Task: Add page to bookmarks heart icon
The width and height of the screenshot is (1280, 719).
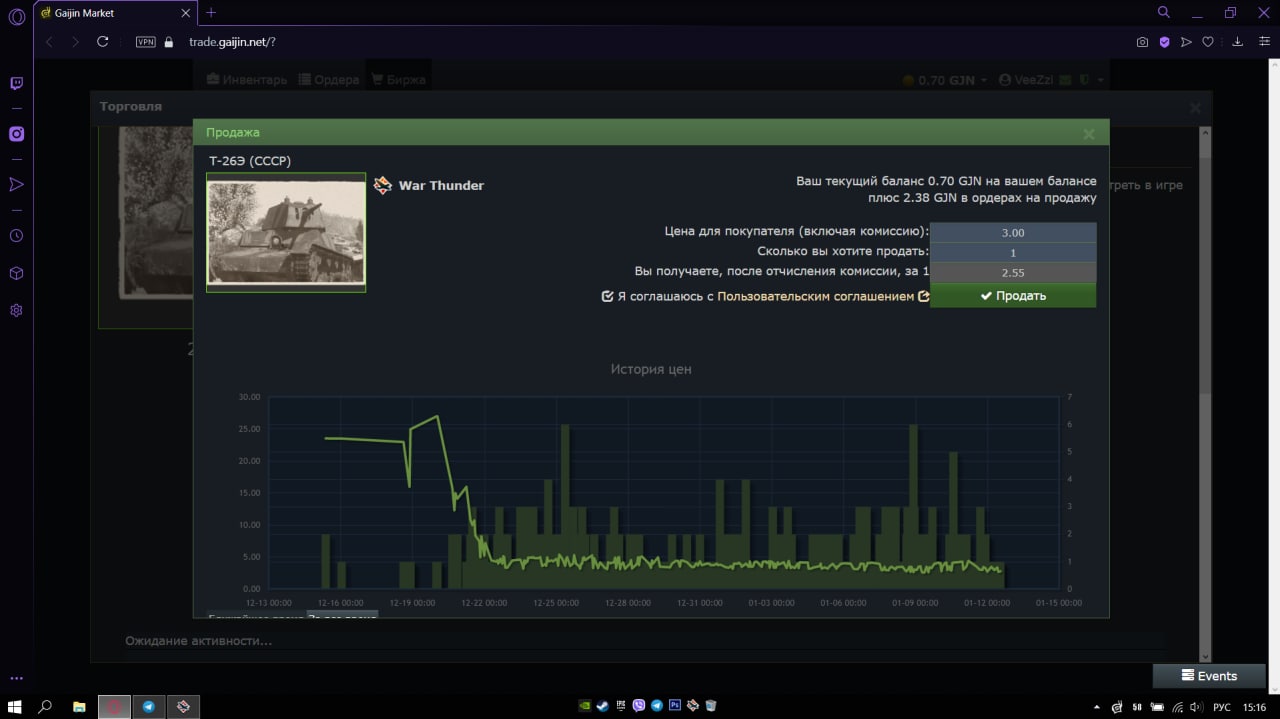Action: pyautogui.click(x=1208, y=42)
